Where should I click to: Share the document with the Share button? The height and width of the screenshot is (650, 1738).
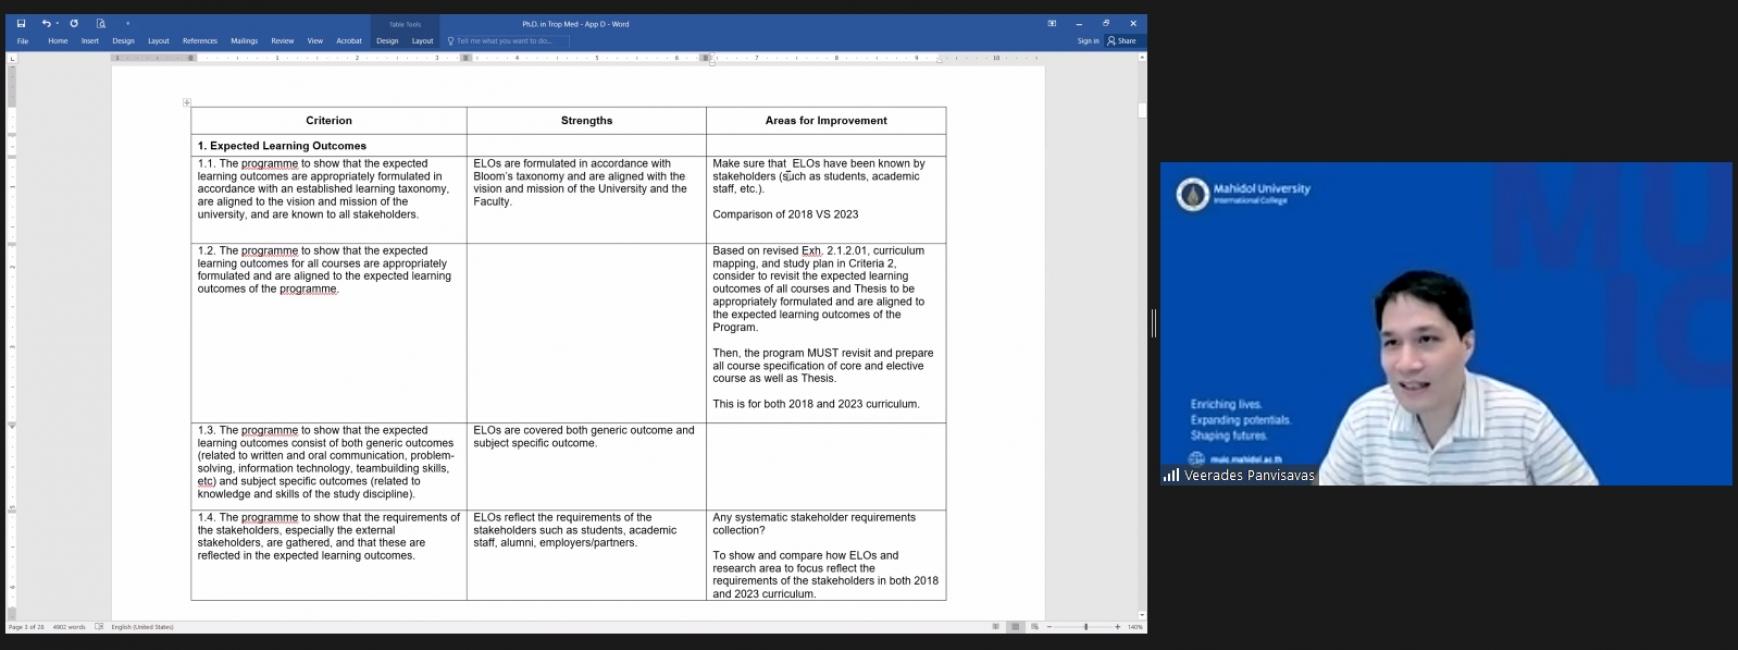pos(1122,41)
